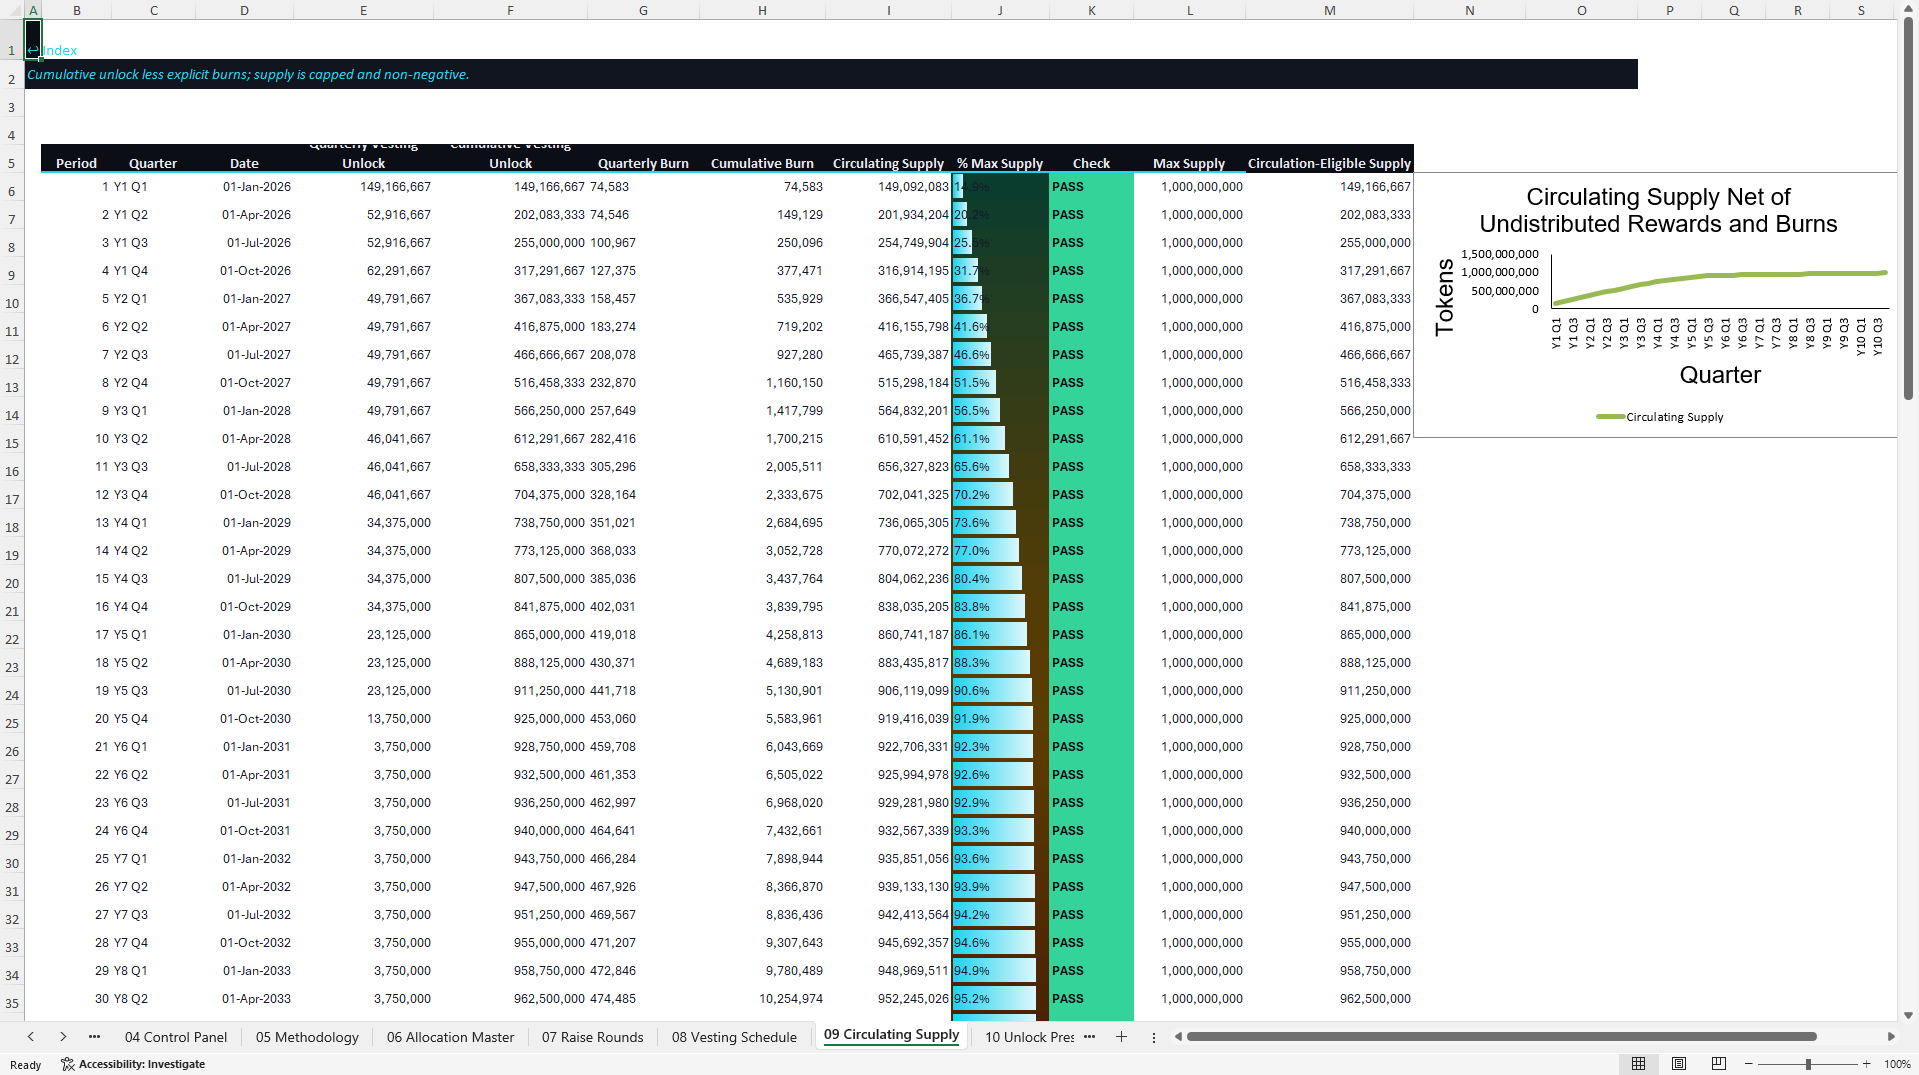Click the vertical scrollbar thumb
Viewport: 1919px width, 1075px height.
(1908, 207)
